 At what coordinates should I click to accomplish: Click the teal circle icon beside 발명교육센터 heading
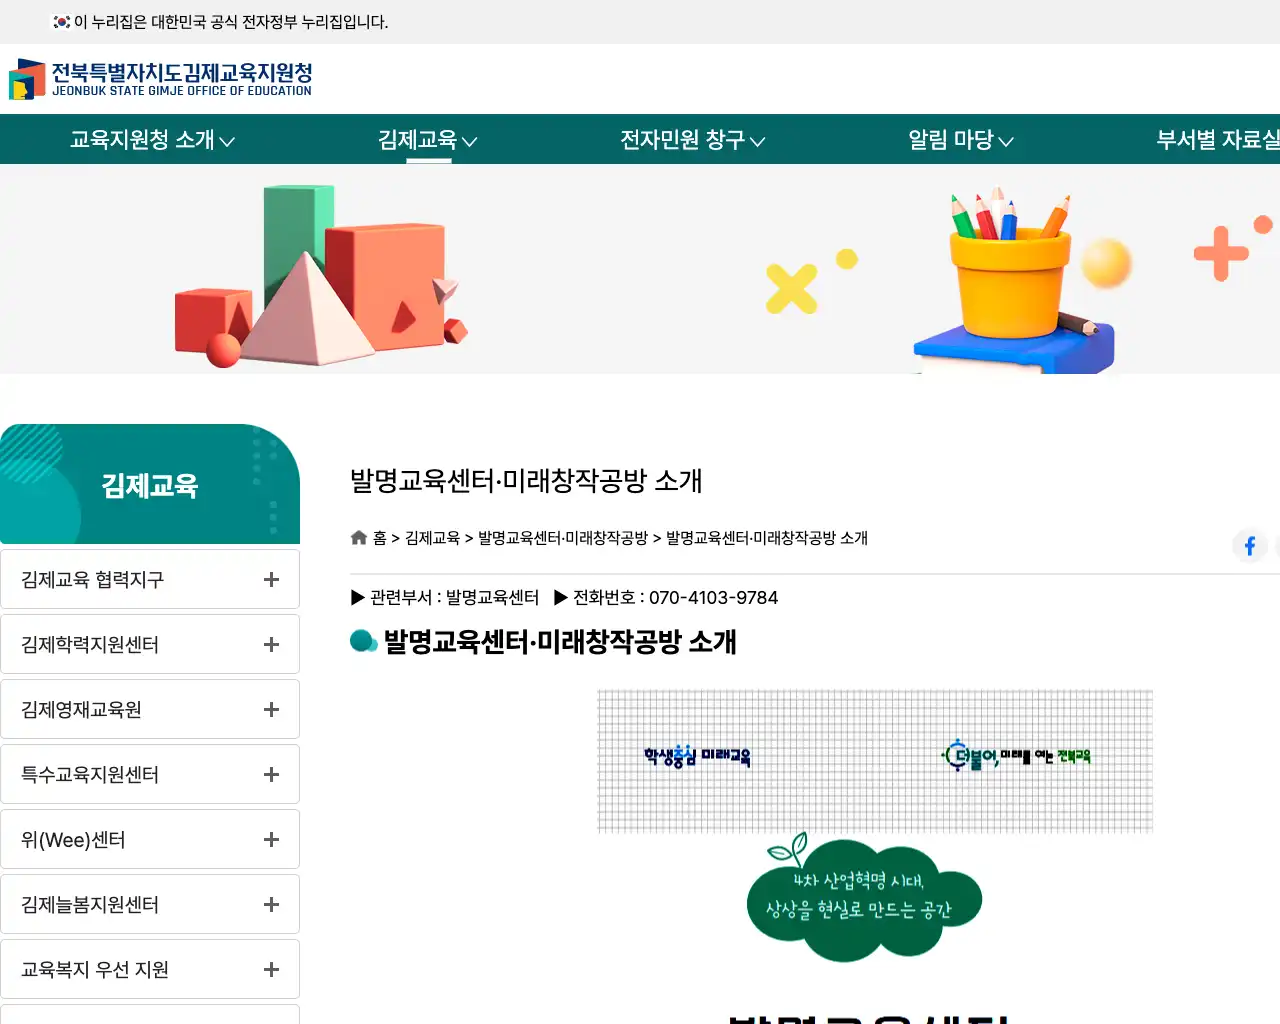pos(363,641)
